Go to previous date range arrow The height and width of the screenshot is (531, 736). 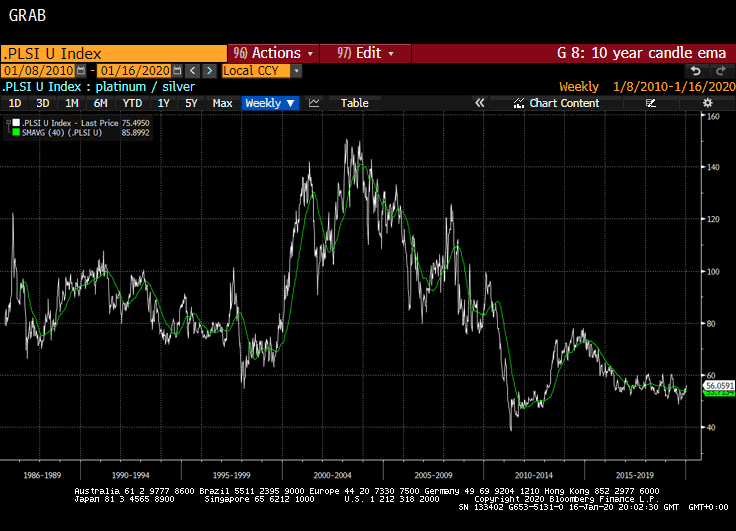(192, 71)
